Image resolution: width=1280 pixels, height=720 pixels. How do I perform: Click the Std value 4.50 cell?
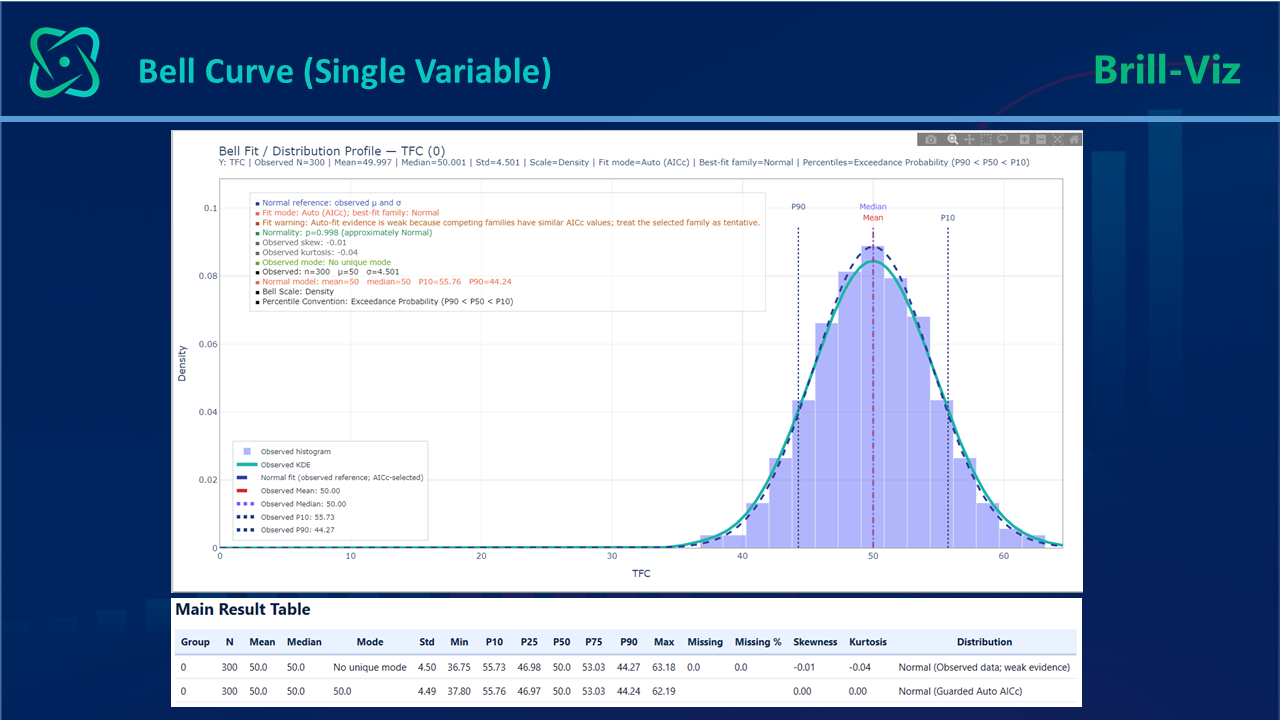(427, 667)
